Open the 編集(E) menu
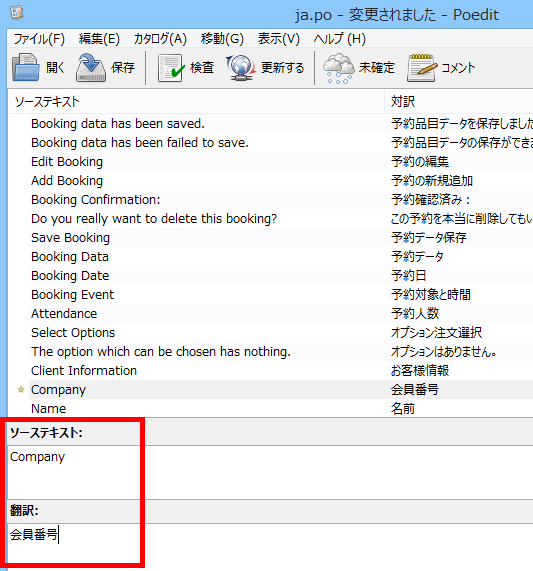 tap(99, 39)
